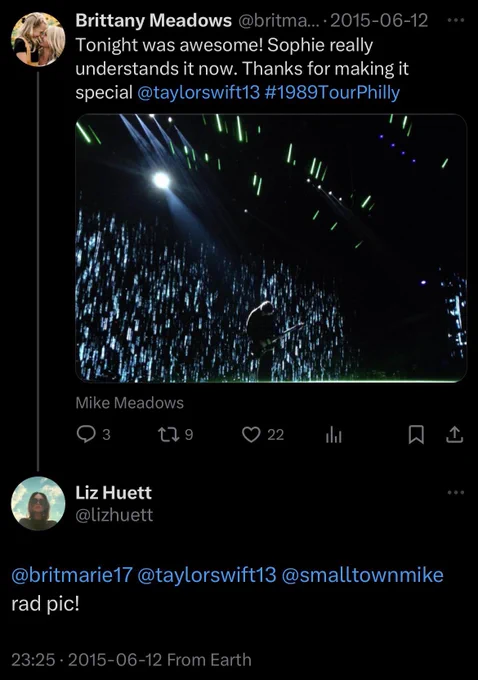
Task: View analytics bar chart icon
Action: click(334, 435)
